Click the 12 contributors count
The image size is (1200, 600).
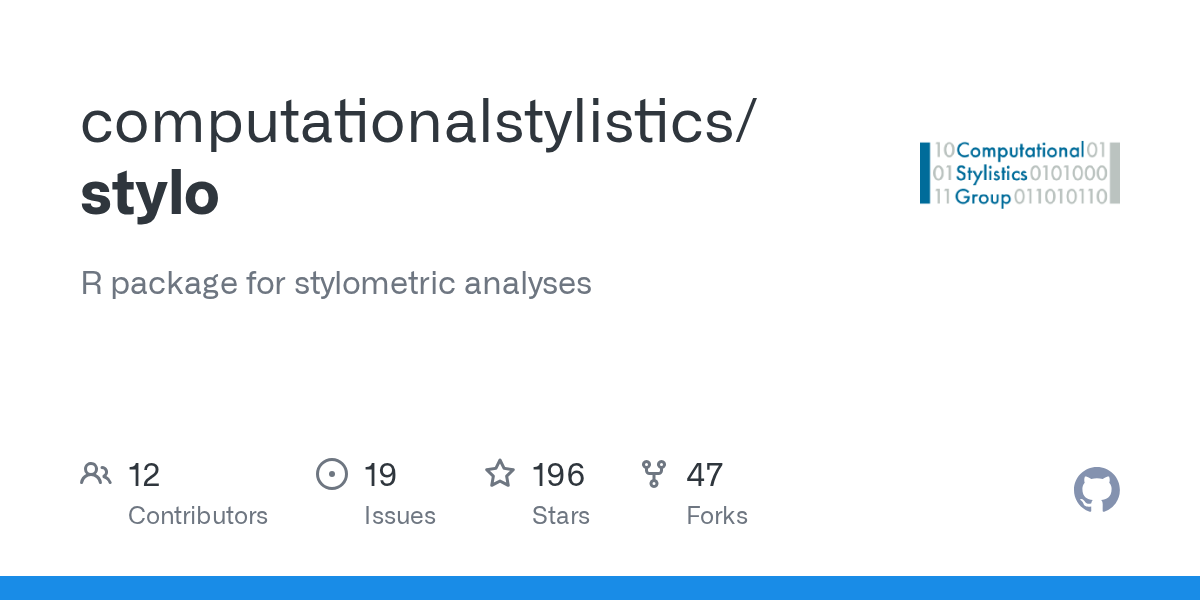click(x=144, y=475)
